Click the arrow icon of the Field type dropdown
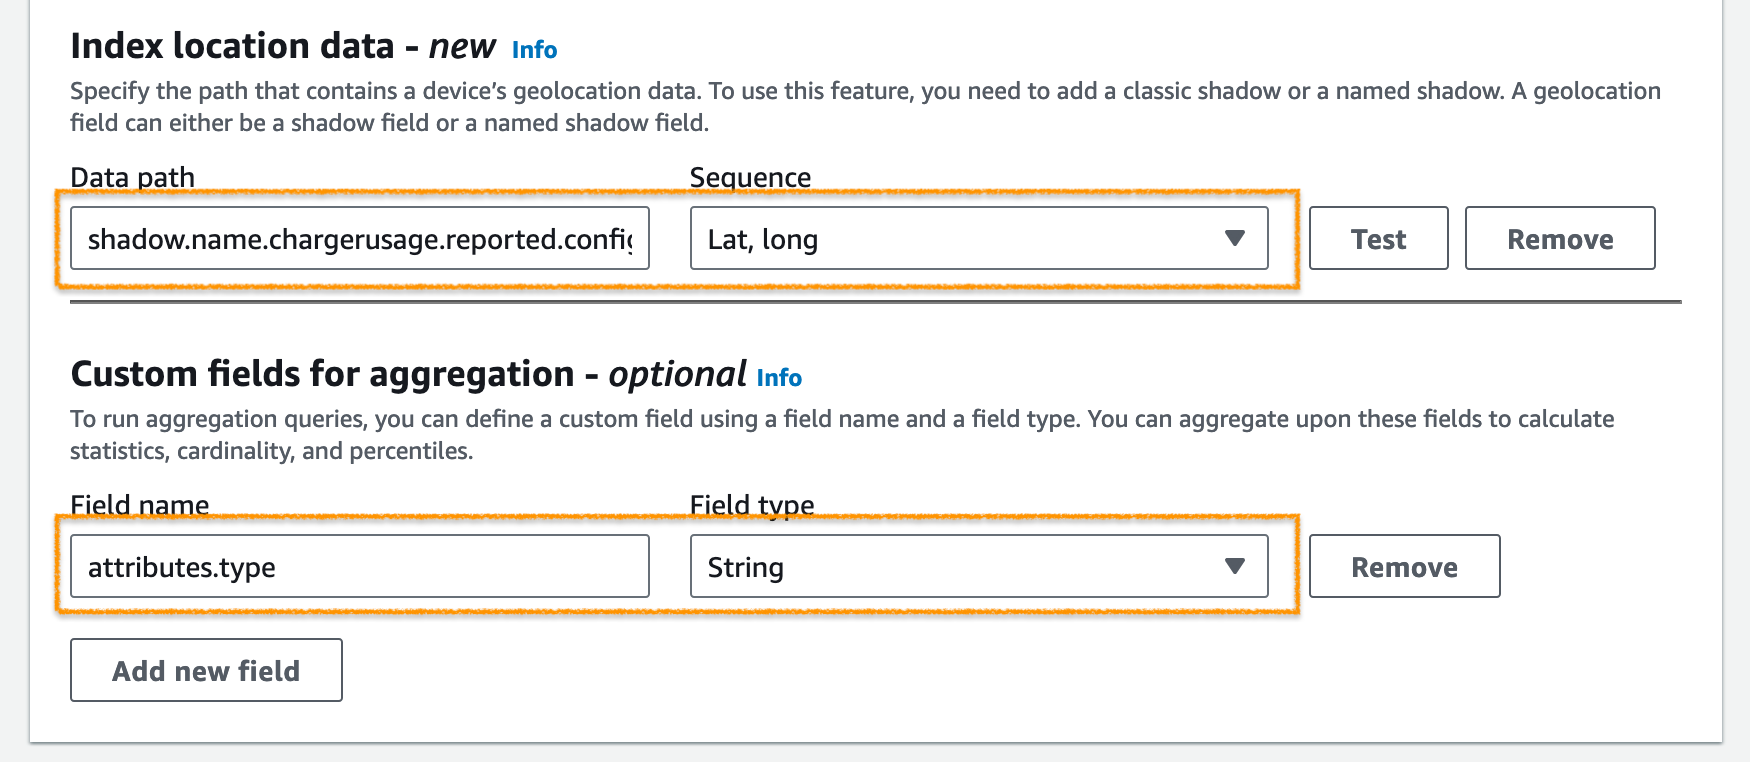This screenshot has width=1750, height=762. [x=1235, y=567]
